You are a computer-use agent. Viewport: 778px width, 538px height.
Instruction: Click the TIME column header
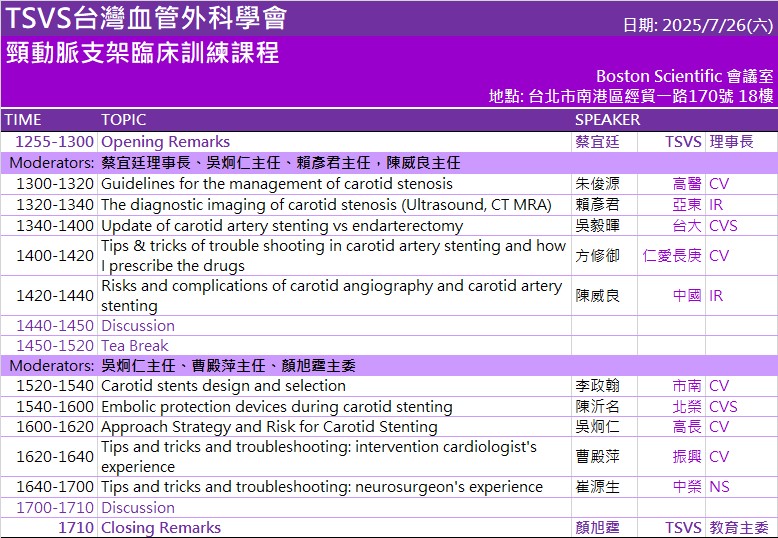click(x=23, y=120)
